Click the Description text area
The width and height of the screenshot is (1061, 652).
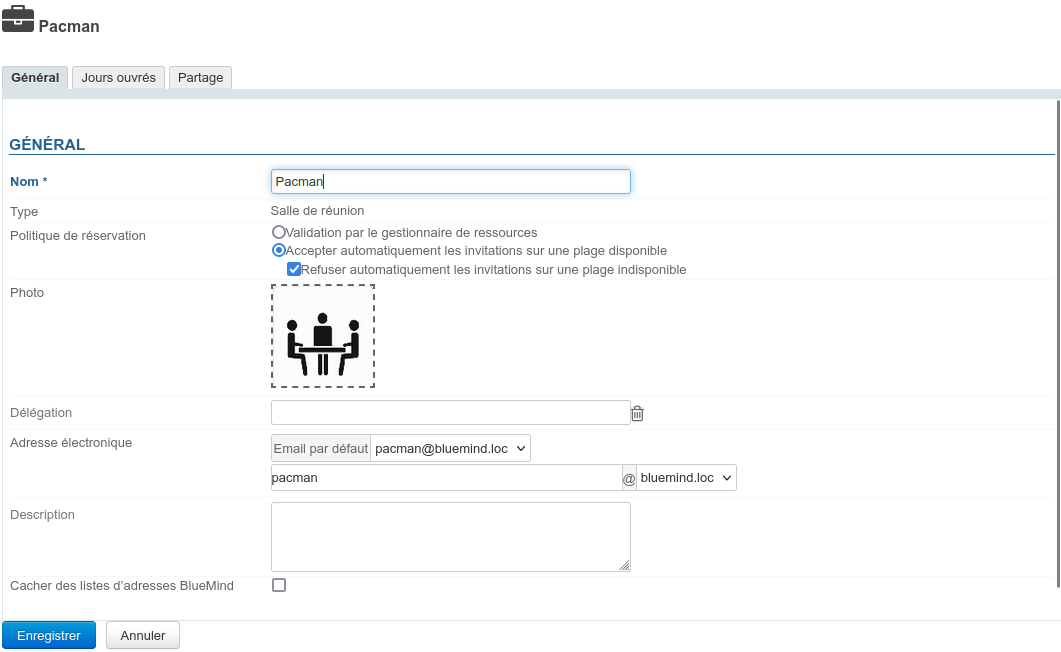450,536
